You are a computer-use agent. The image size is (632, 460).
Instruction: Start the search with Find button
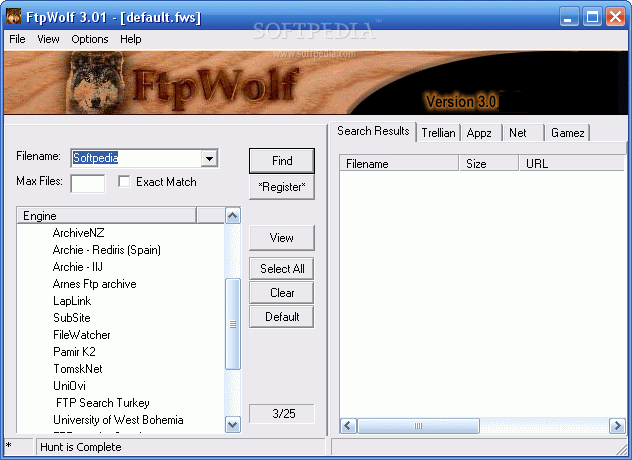pos(282,161)
